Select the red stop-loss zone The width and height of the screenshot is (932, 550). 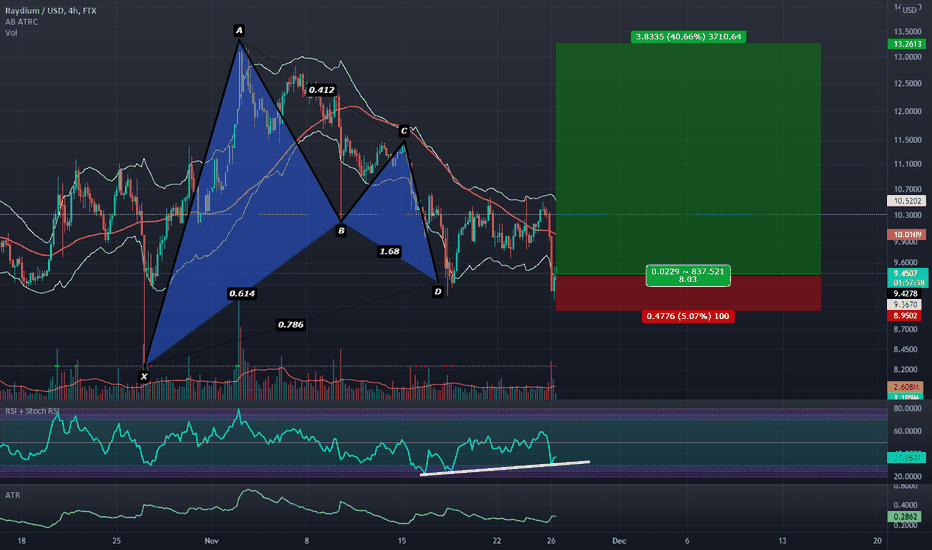(688, 293)
